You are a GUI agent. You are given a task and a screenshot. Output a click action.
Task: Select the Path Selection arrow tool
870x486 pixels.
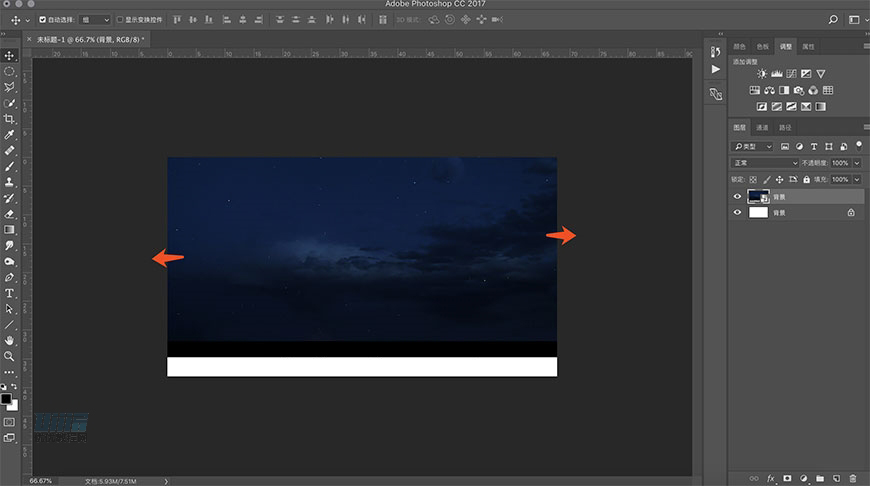(x=9, y=309)
